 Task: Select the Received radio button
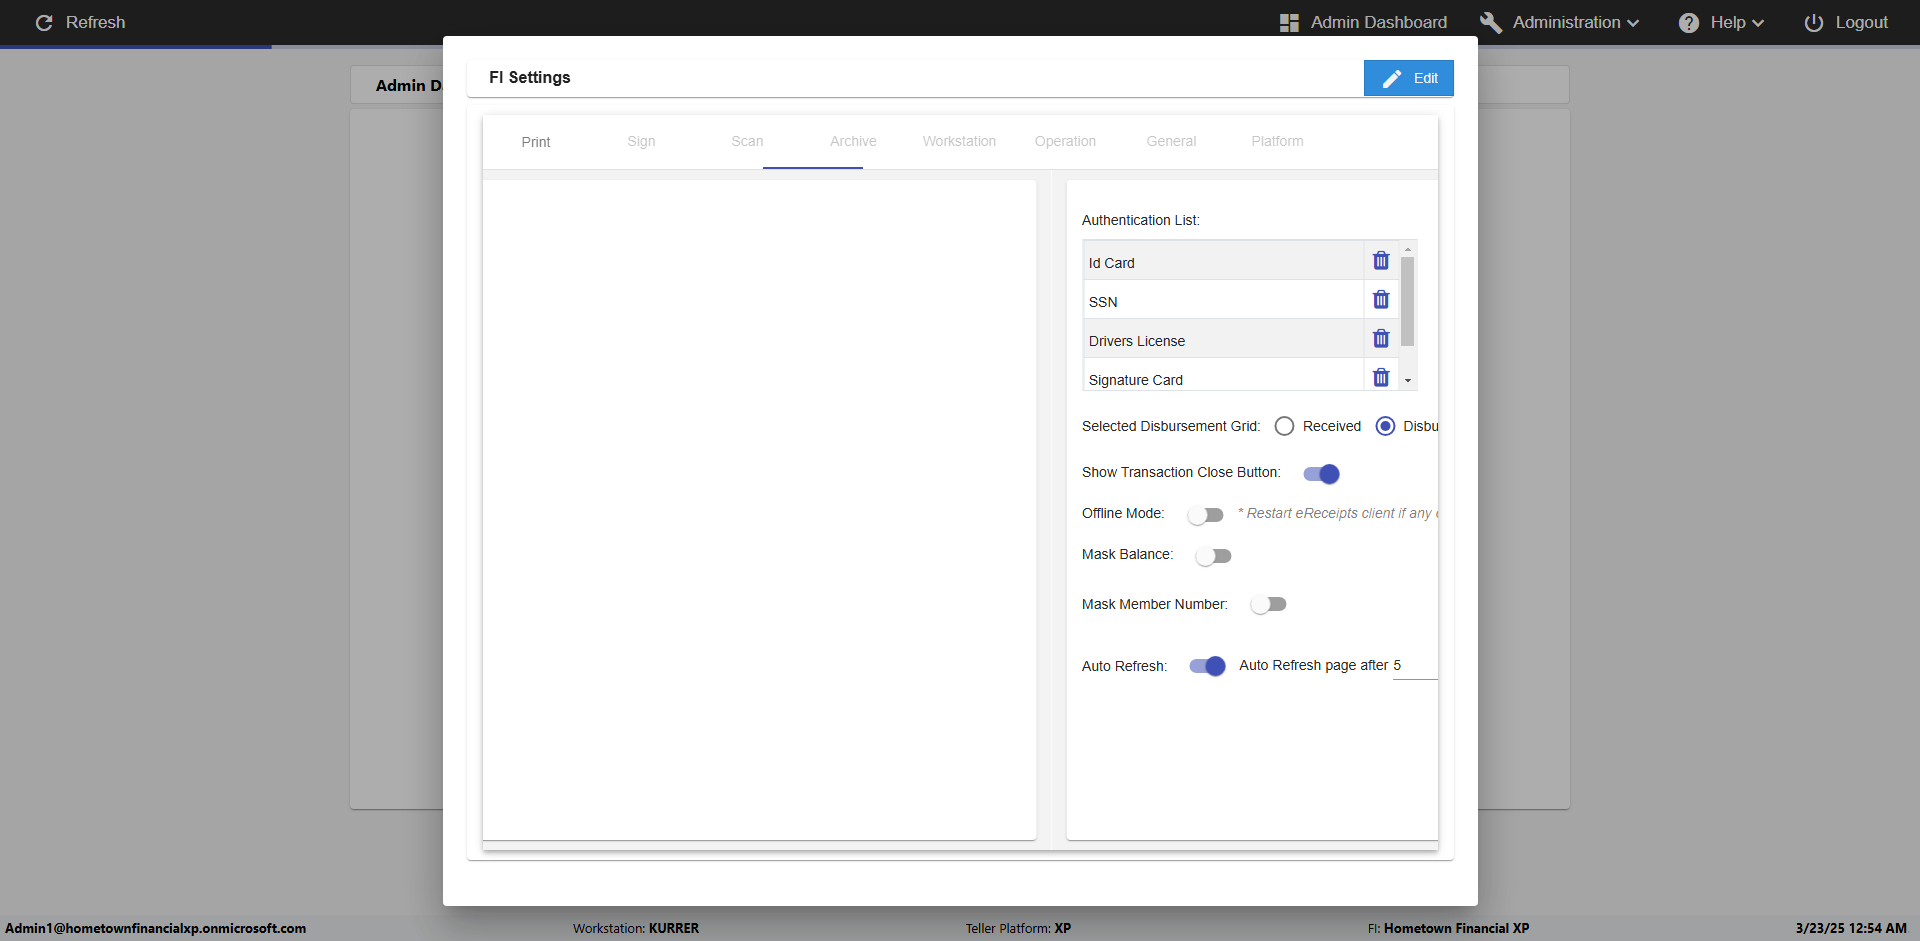point(1284,426)
